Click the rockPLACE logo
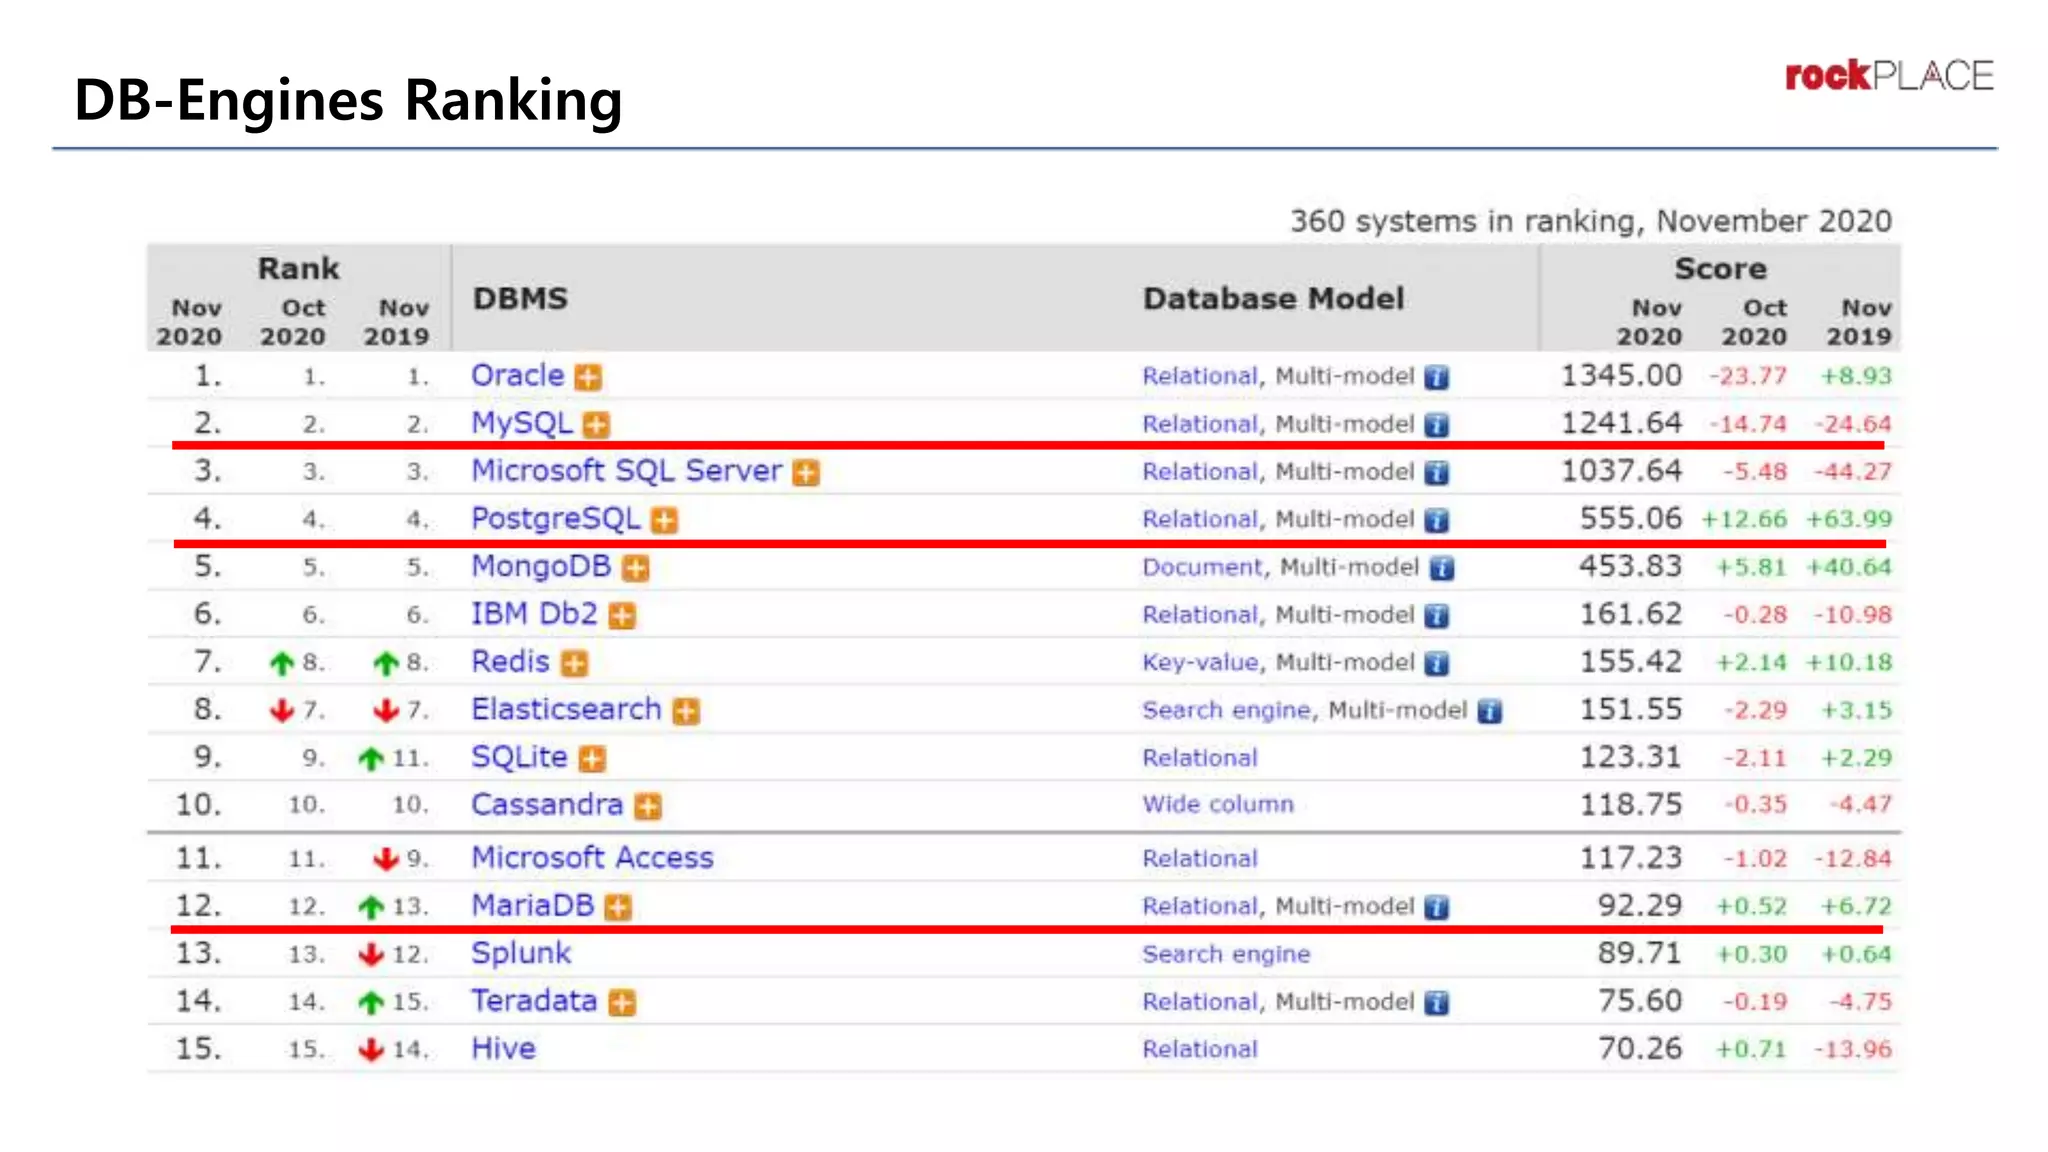Viewport: 2048px width, 1152px height. coord(1889,76)
